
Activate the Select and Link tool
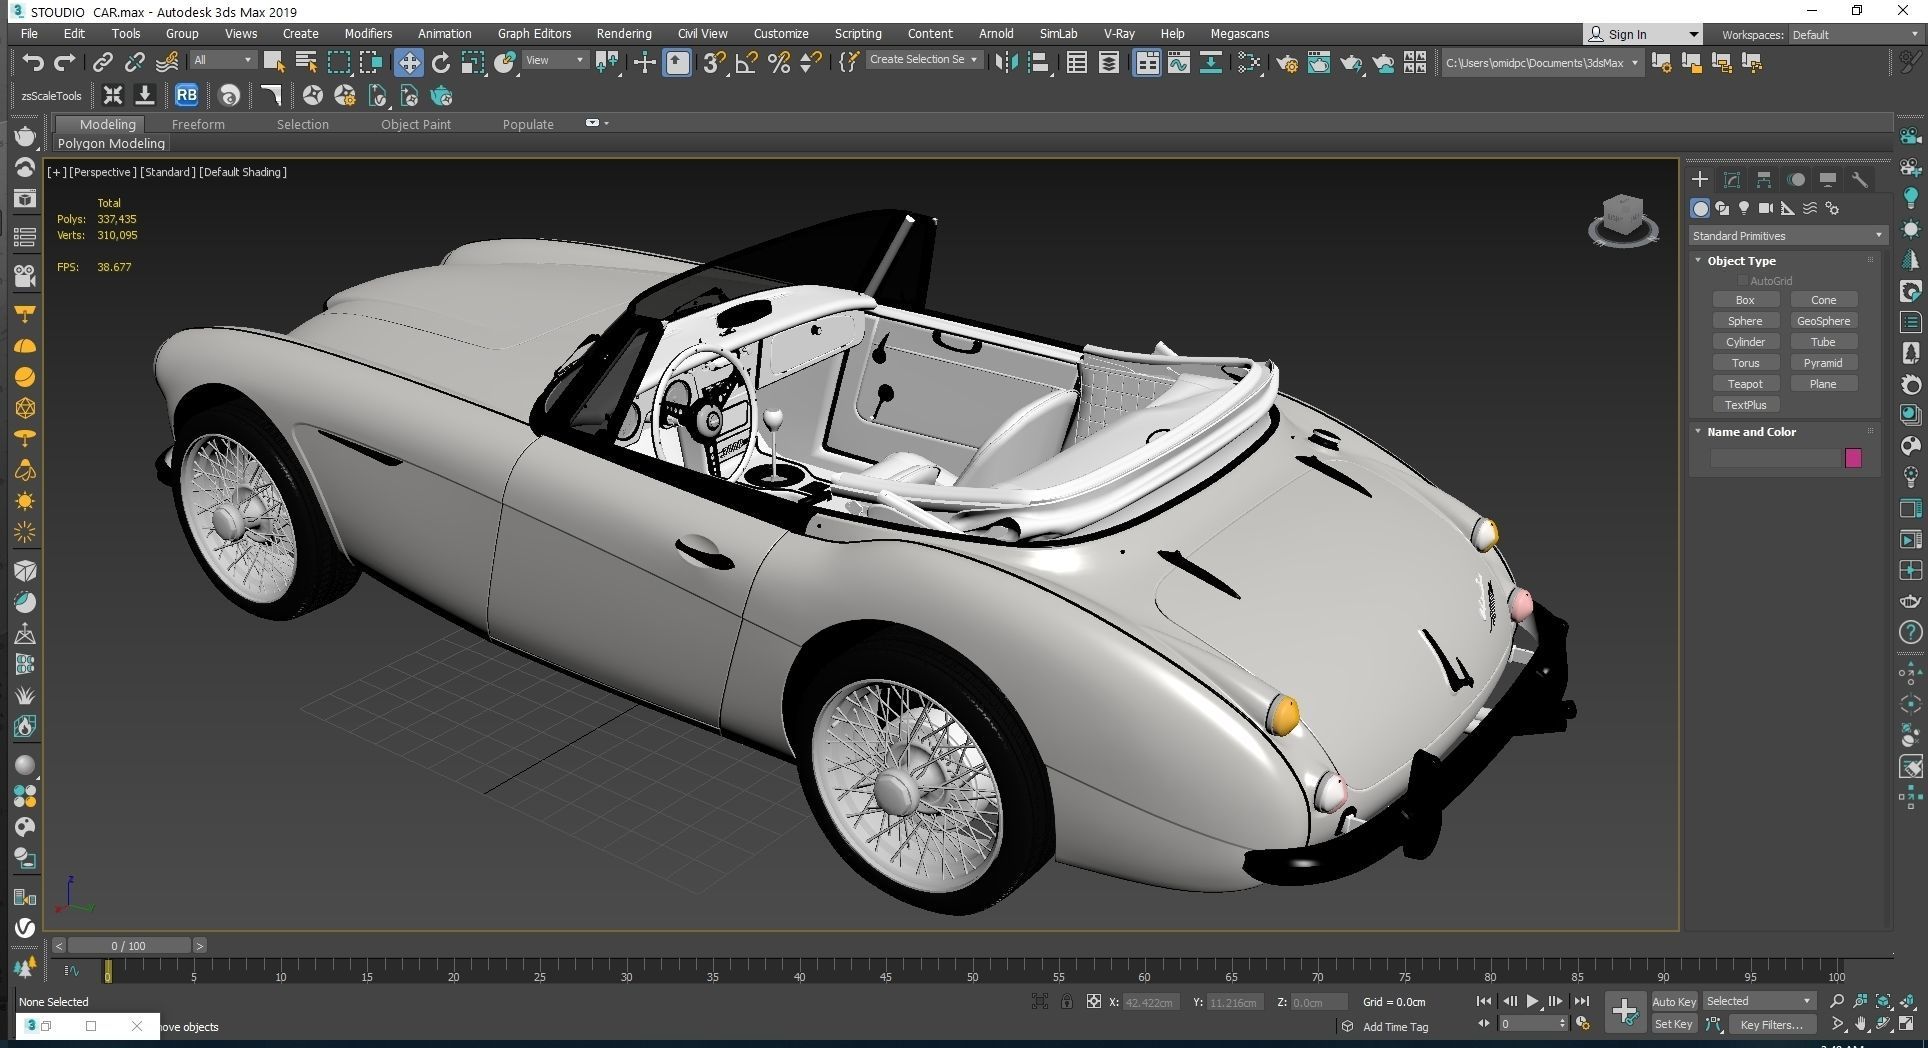102,62
